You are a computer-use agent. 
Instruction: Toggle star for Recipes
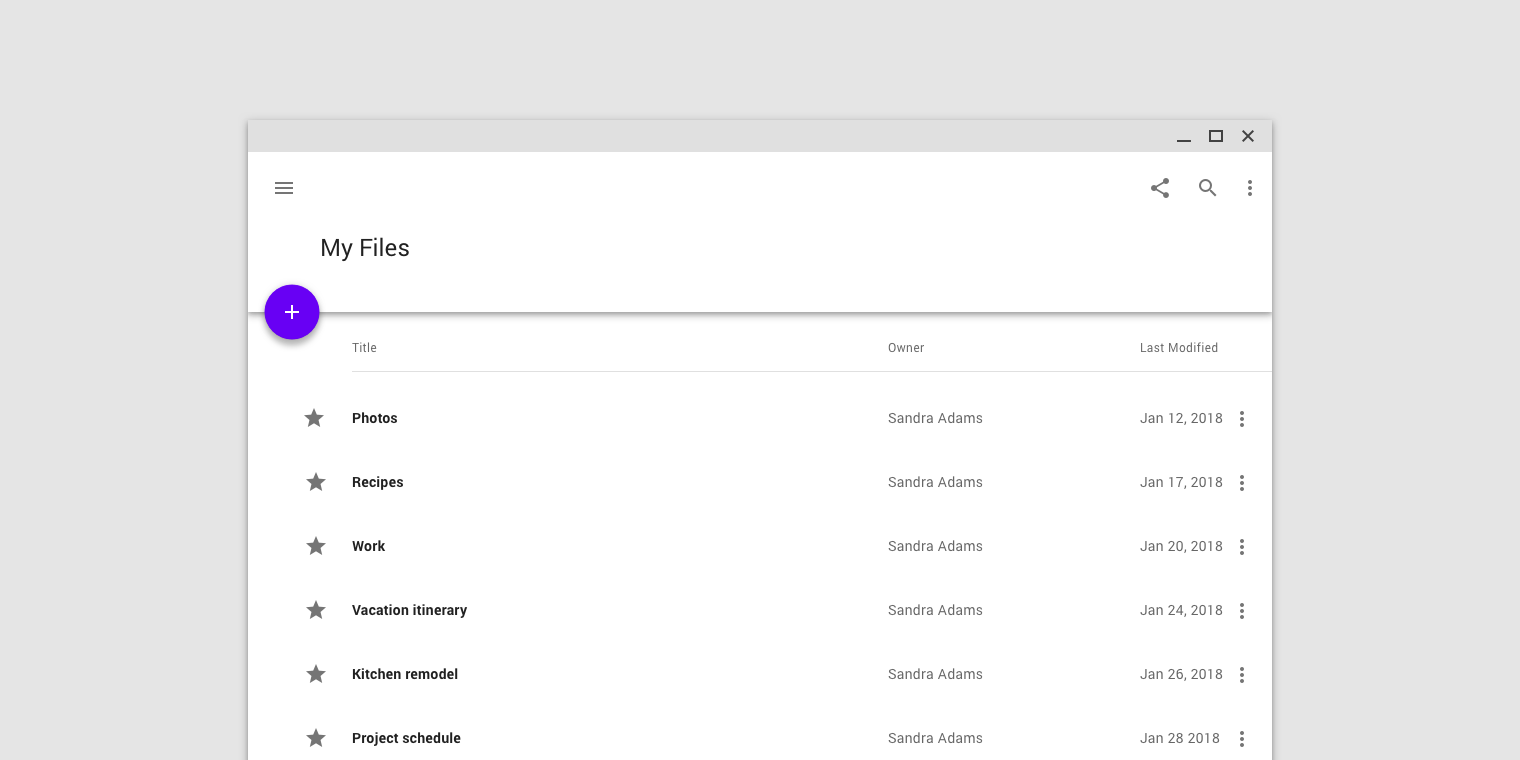[316, 482]
